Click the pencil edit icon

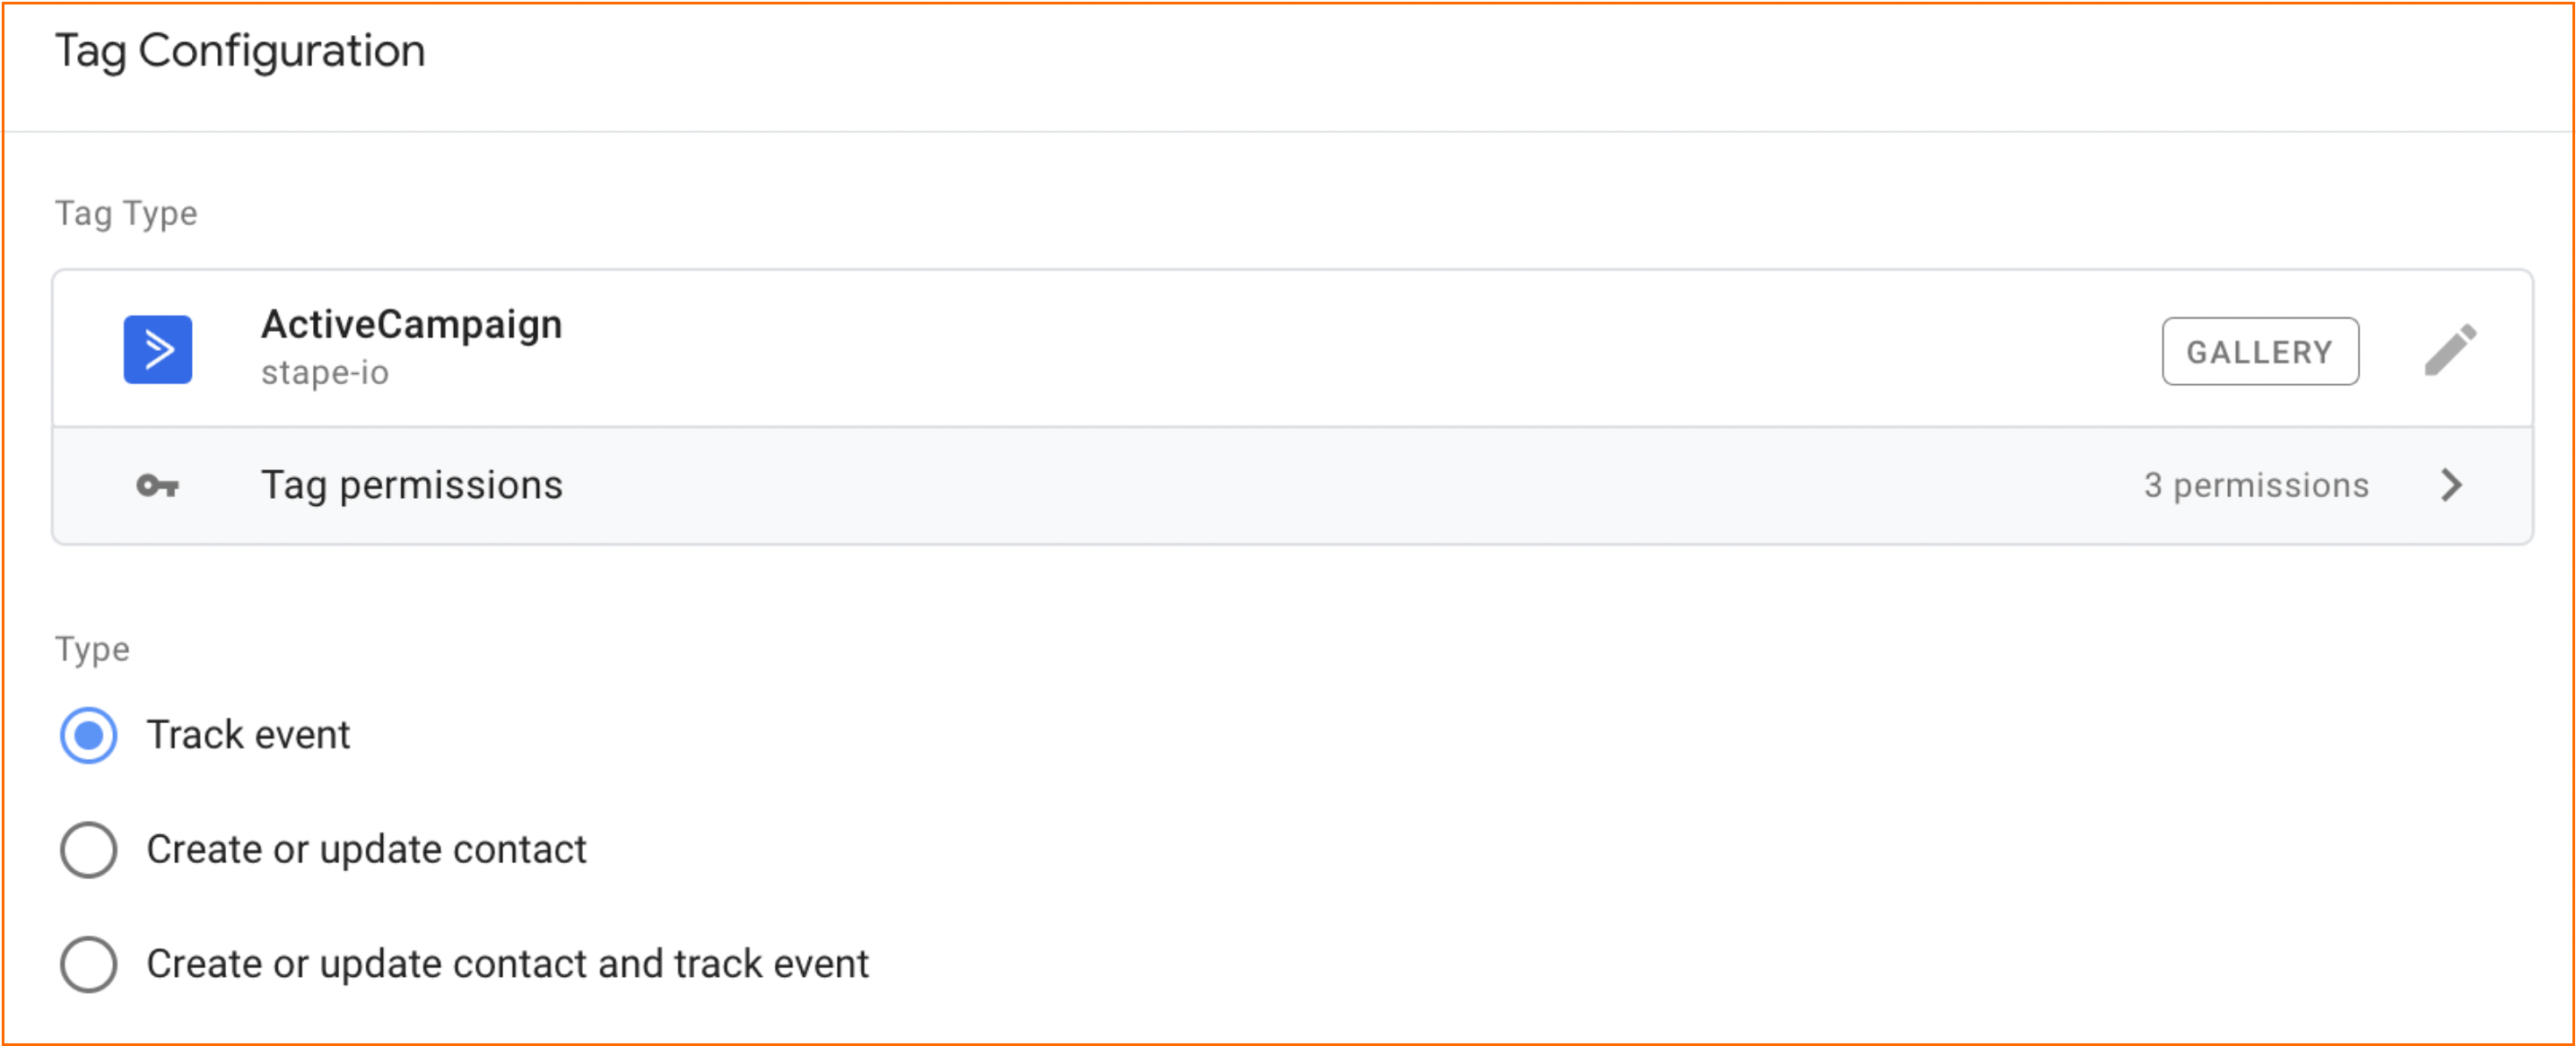click(x=2451, y=350)
